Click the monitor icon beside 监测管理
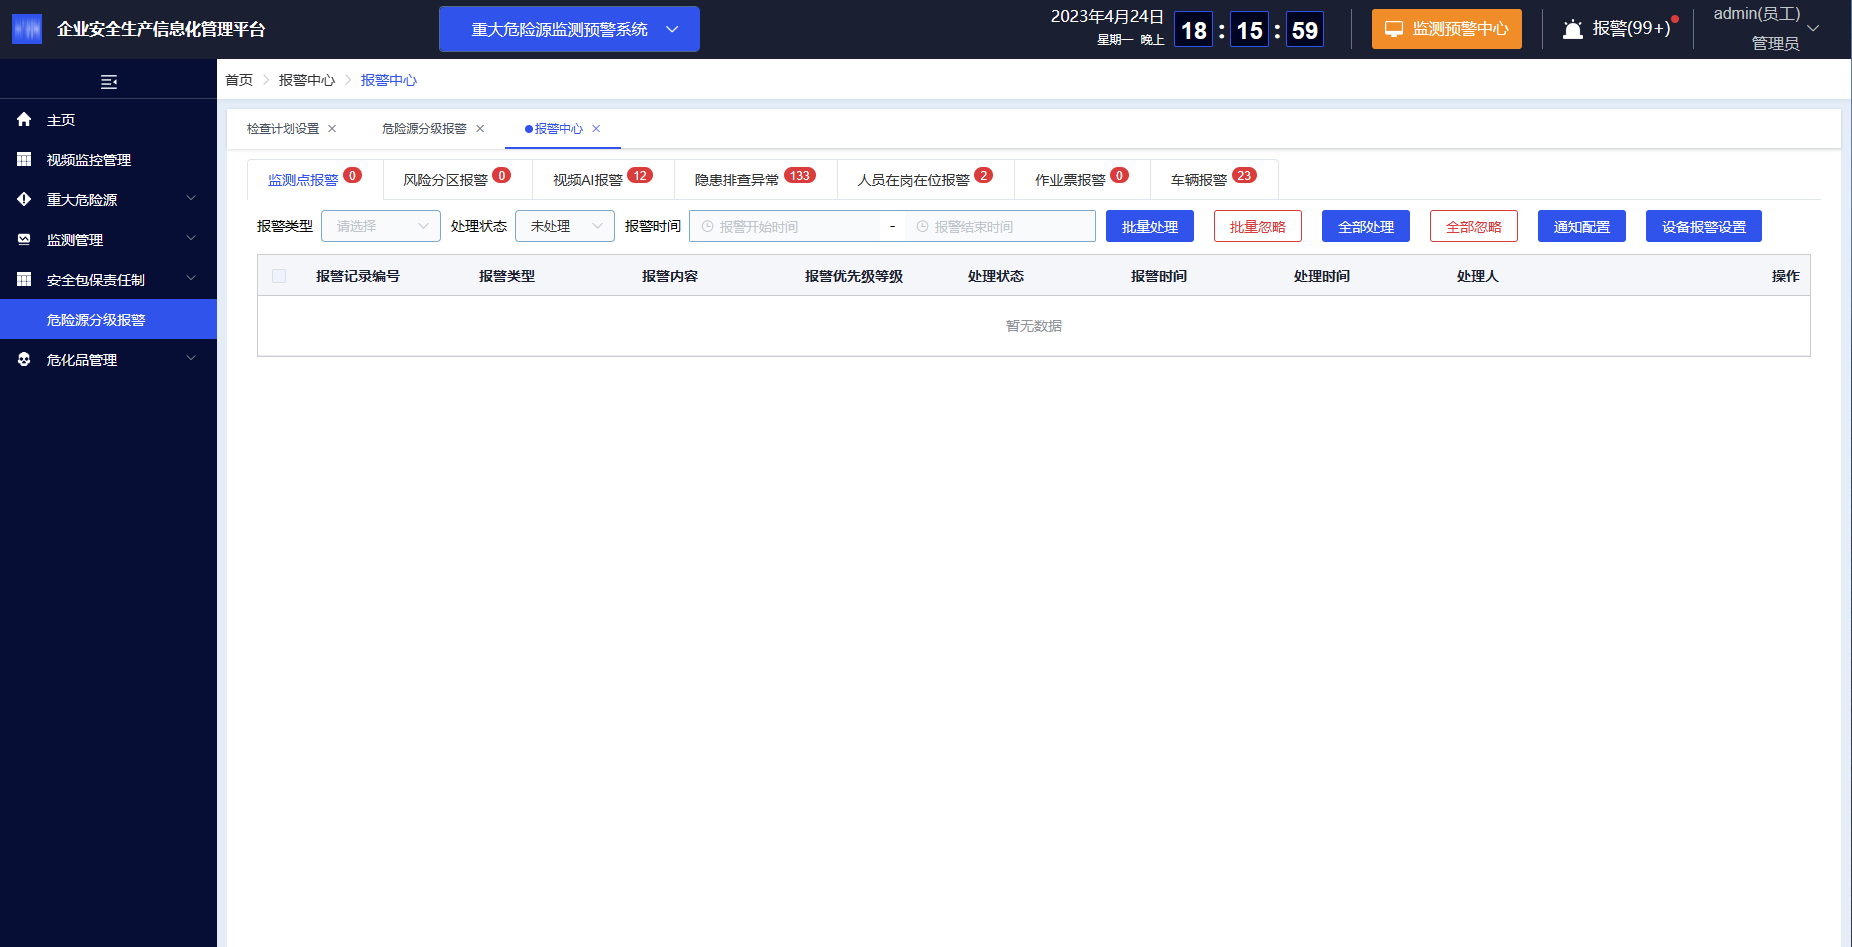Viewport: 1852px width, 947px height. [24, 240]
